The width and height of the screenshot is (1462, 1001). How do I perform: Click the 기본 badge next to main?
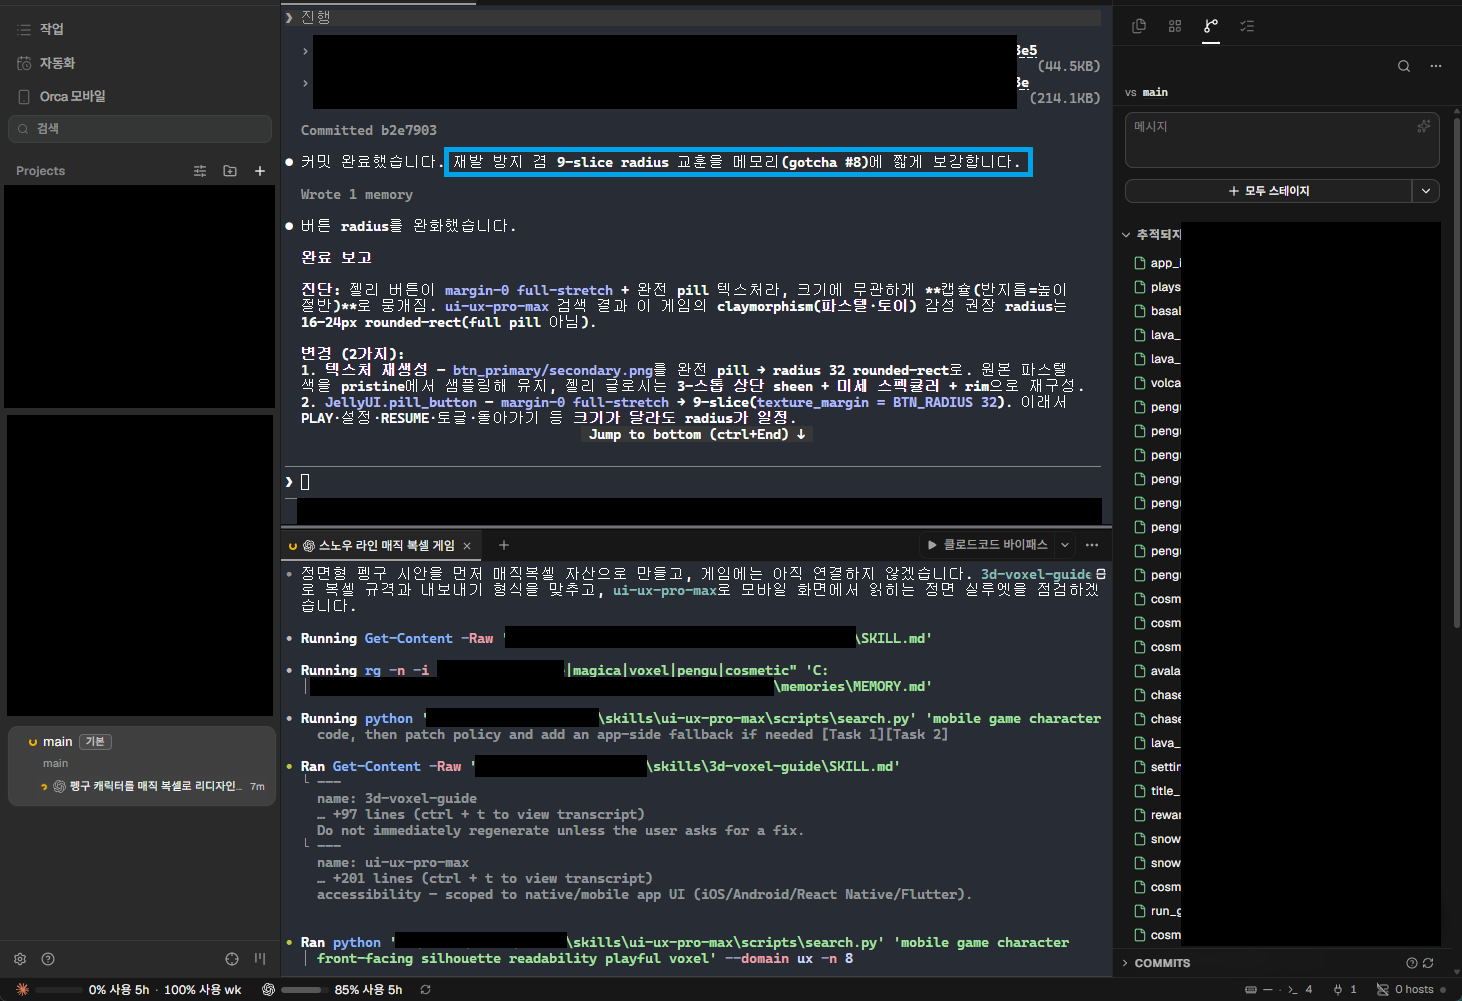[x=95, y=742]
